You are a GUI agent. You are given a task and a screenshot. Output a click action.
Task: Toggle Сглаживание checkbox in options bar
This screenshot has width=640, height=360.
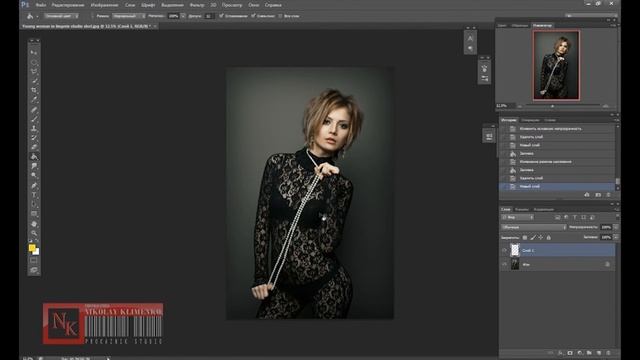[221, 16]
